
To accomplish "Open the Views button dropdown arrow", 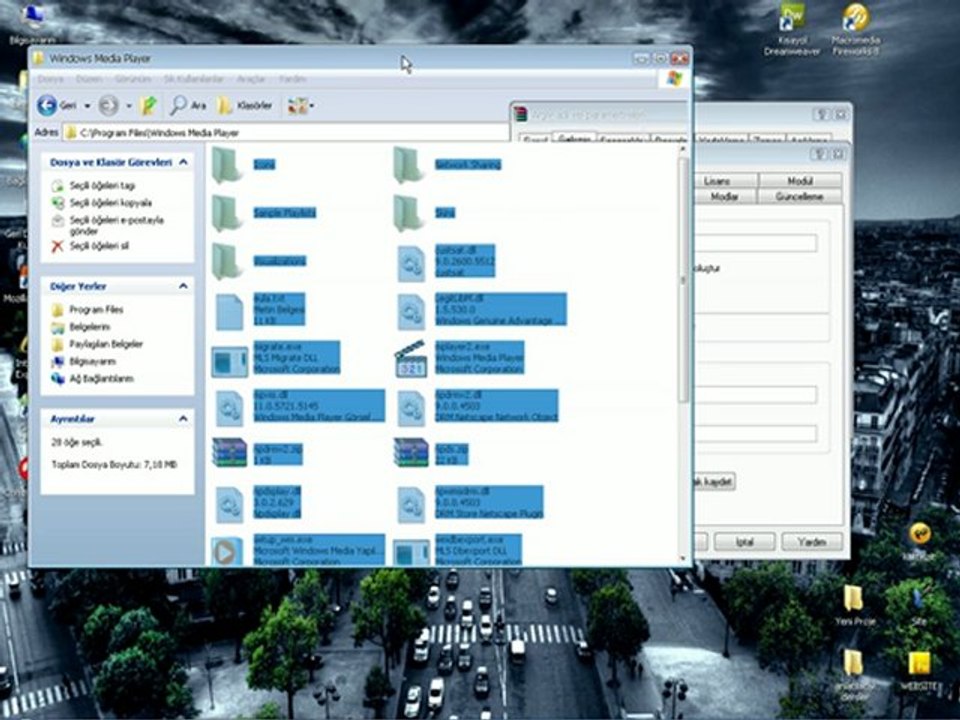I will pos(312,106).
